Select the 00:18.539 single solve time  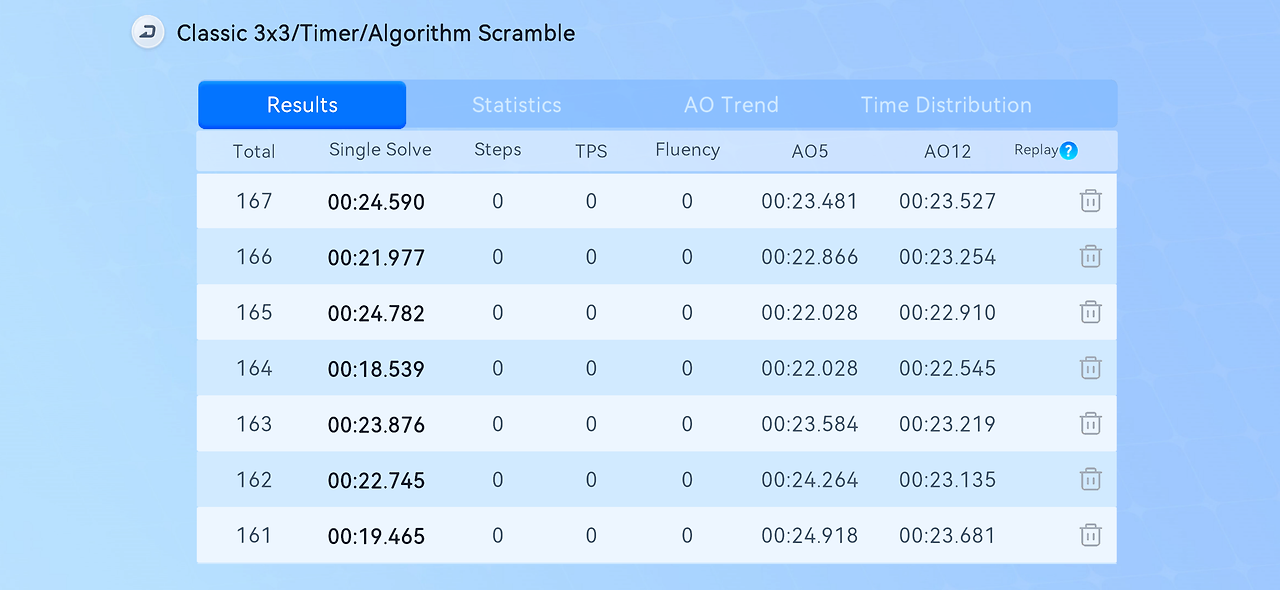376,369
